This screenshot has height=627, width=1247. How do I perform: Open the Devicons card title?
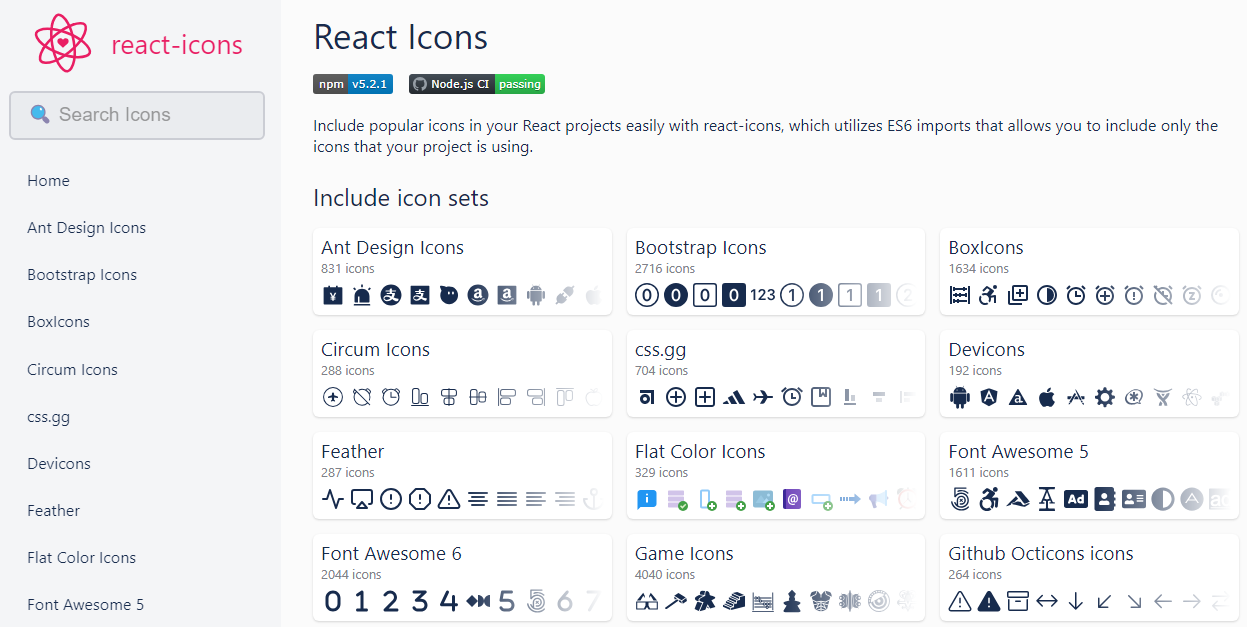point(987,350)
